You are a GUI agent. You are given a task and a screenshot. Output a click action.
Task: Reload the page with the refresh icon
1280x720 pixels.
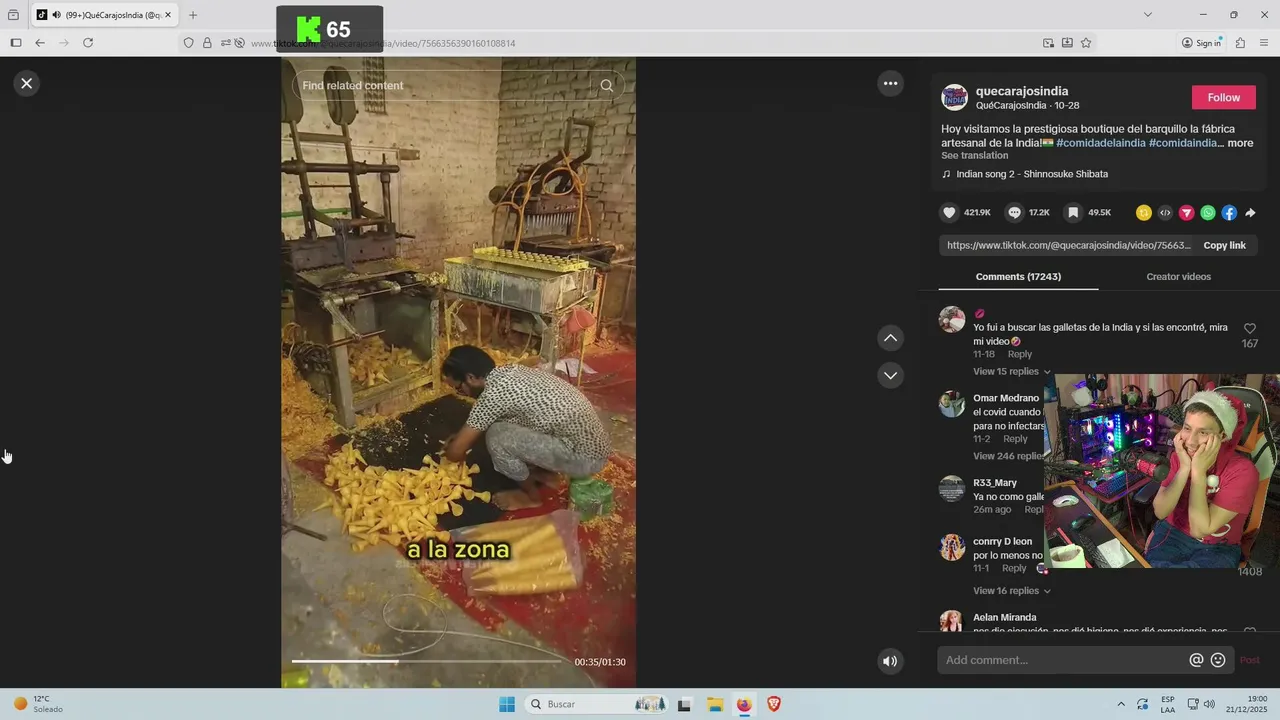[x=88, y=43]
